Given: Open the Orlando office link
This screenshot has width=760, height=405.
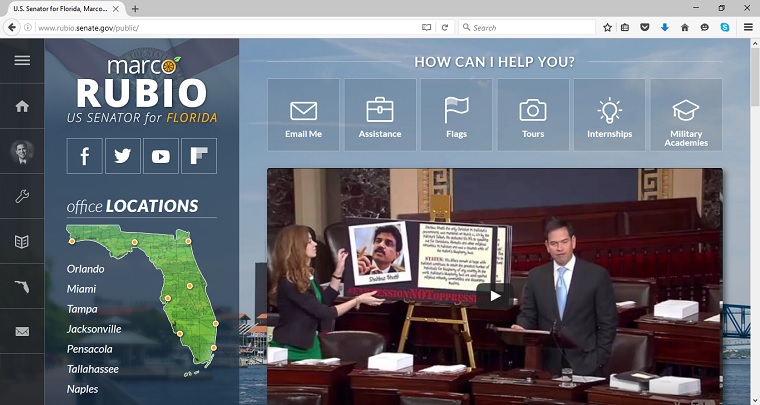Looking at the screenshot, I should 85,269.
